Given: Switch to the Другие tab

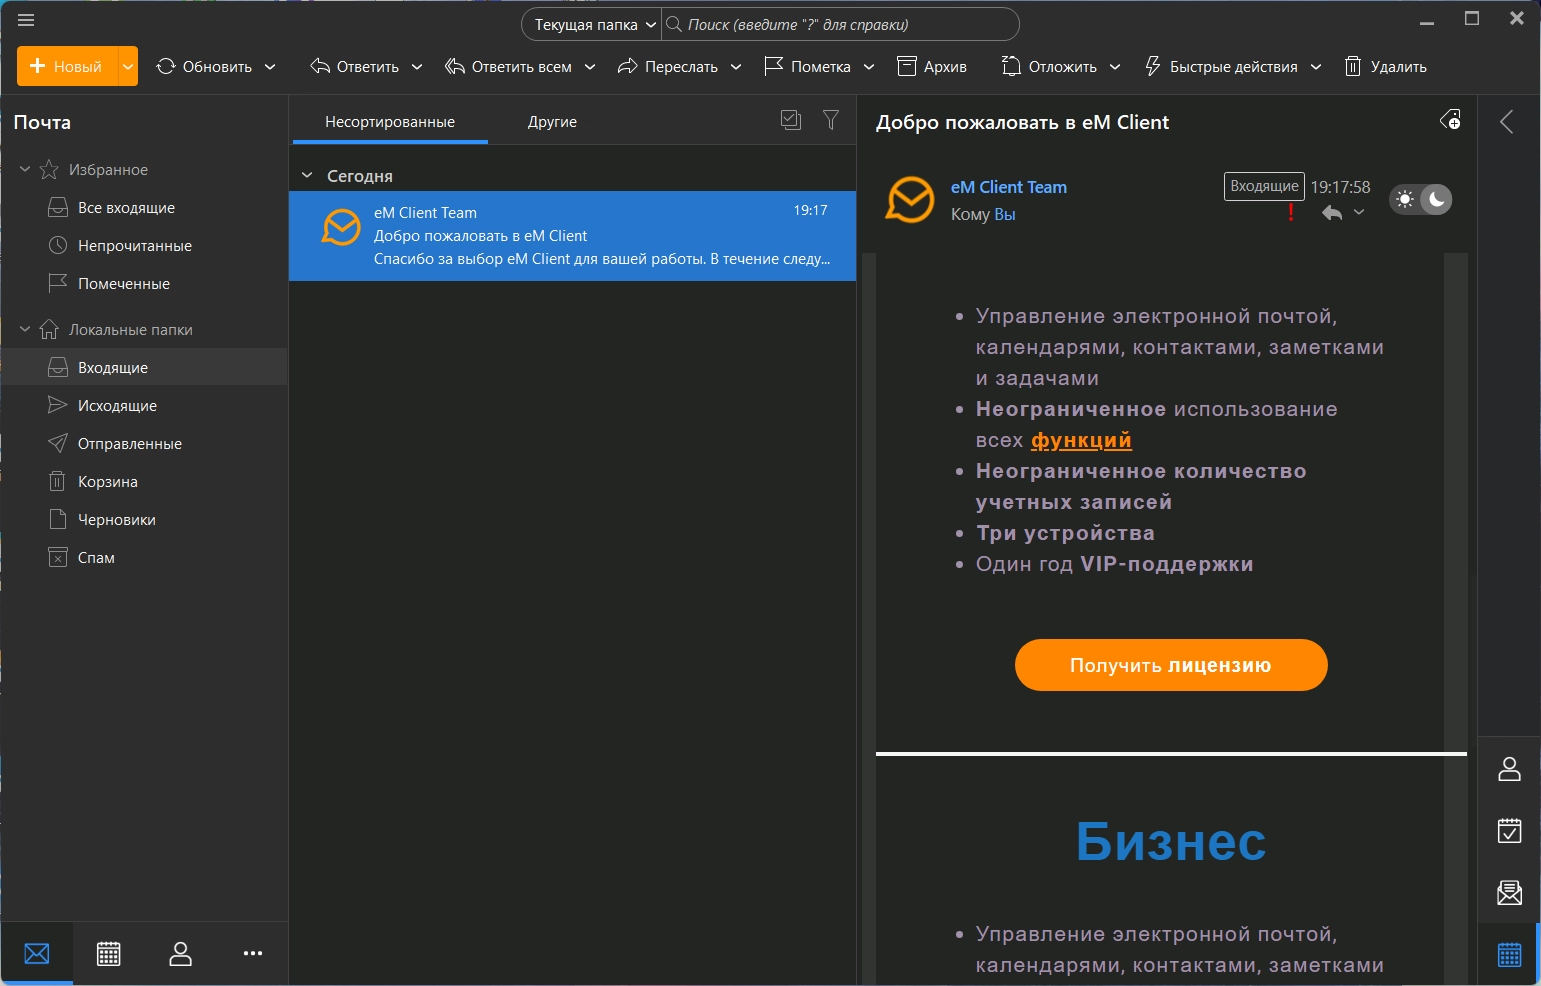Looking at the screenshot, I should click(x=552, y=122).
